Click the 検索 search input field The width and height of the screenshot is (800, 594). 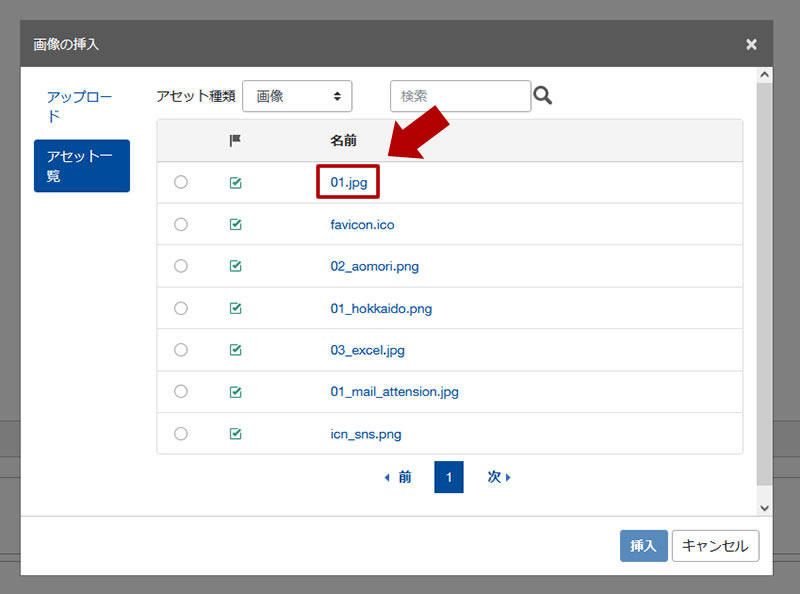pos(460,96)
